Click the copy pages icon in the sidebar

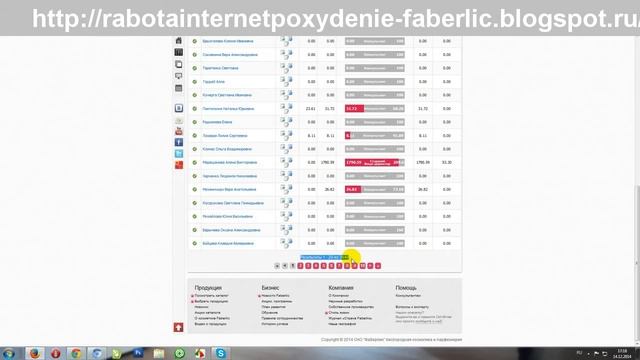178,64
